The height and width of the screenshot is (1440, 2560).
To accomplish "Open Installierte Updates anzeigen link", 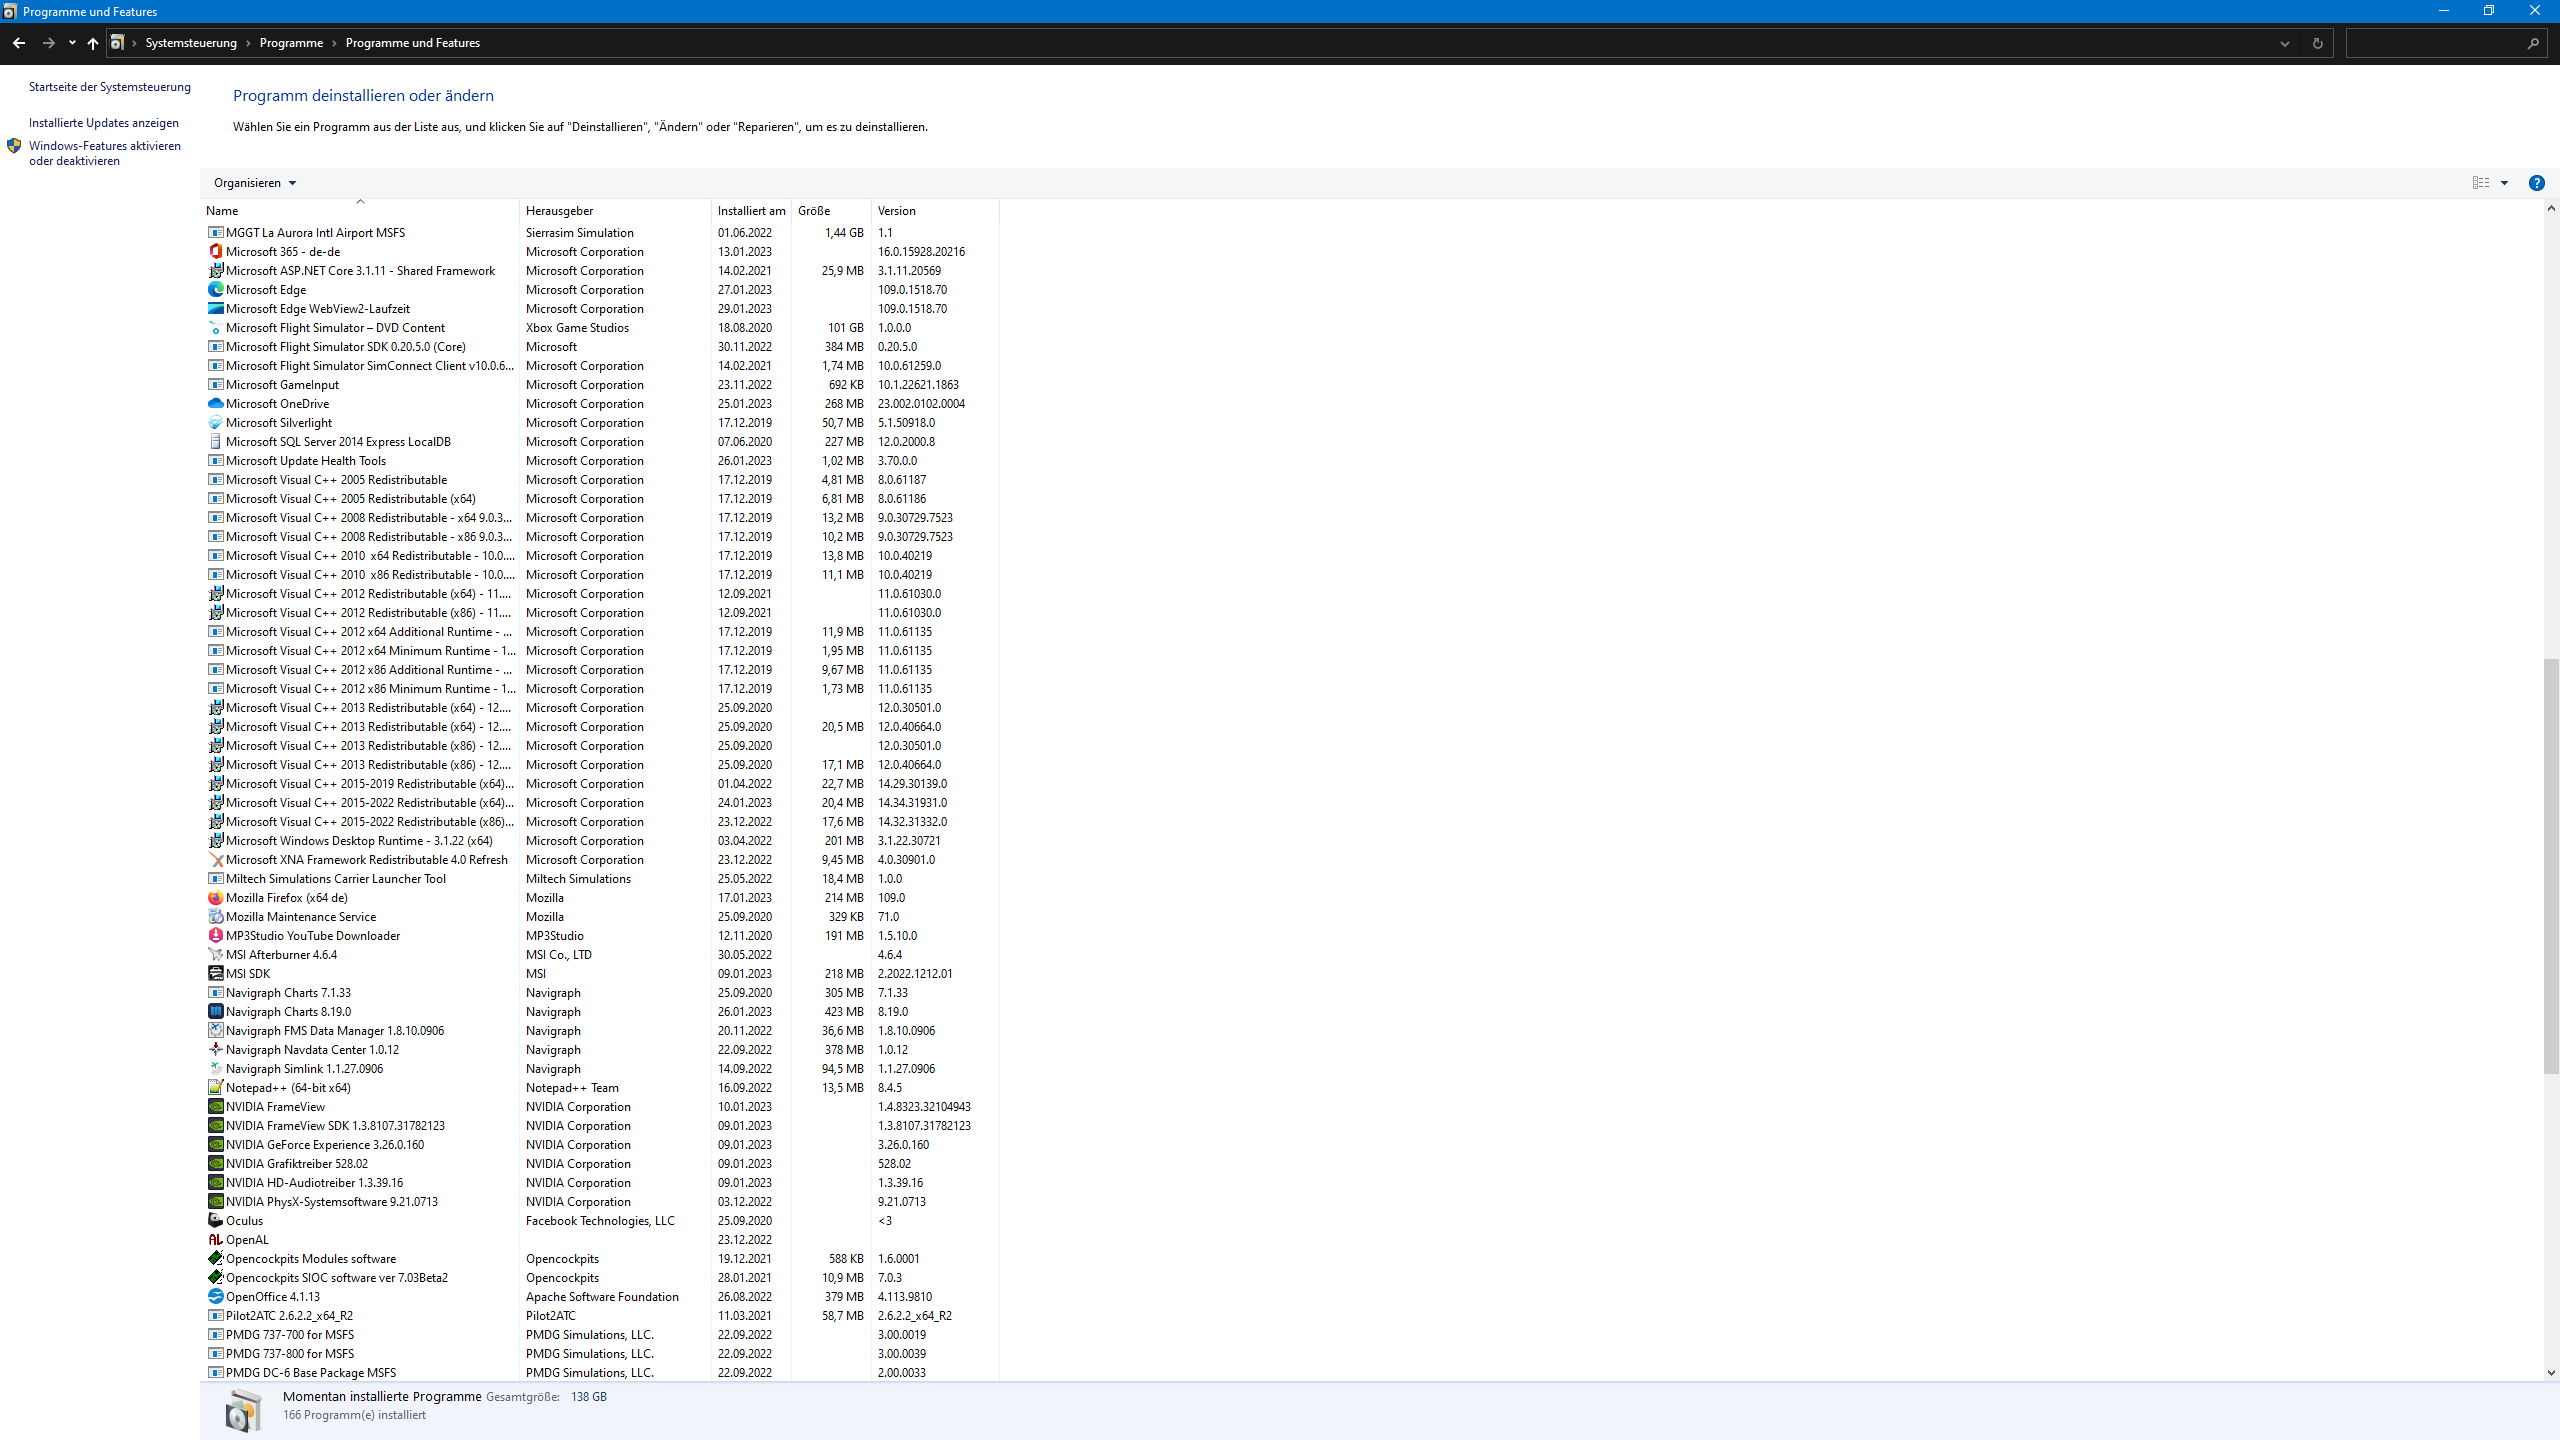I will [104, 122].
